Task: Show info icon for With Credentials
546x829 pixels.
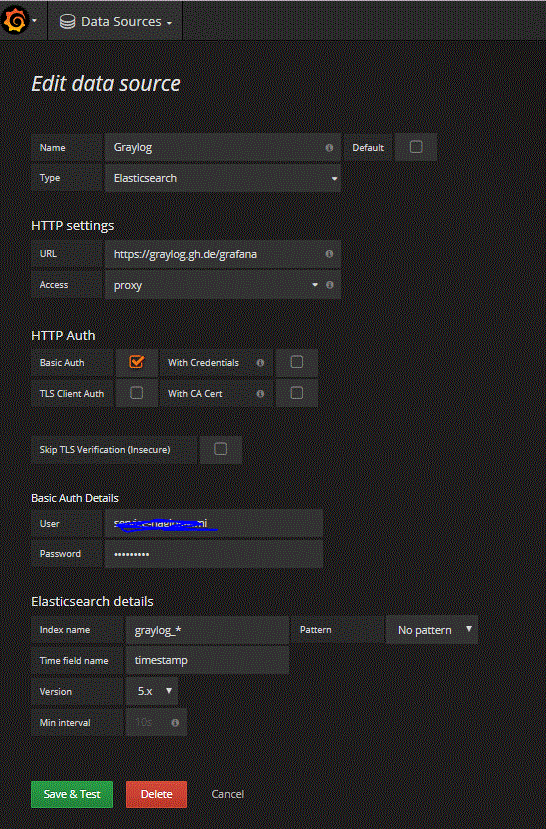Action: [x=260, y=363]
